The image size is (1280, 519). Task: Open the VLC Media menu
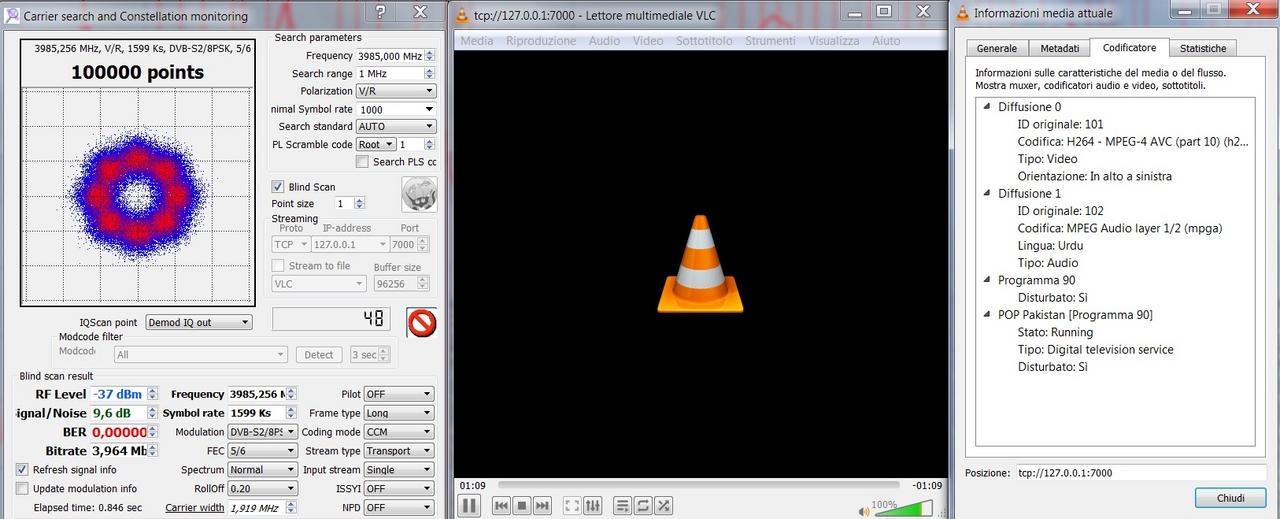point(476,41)
